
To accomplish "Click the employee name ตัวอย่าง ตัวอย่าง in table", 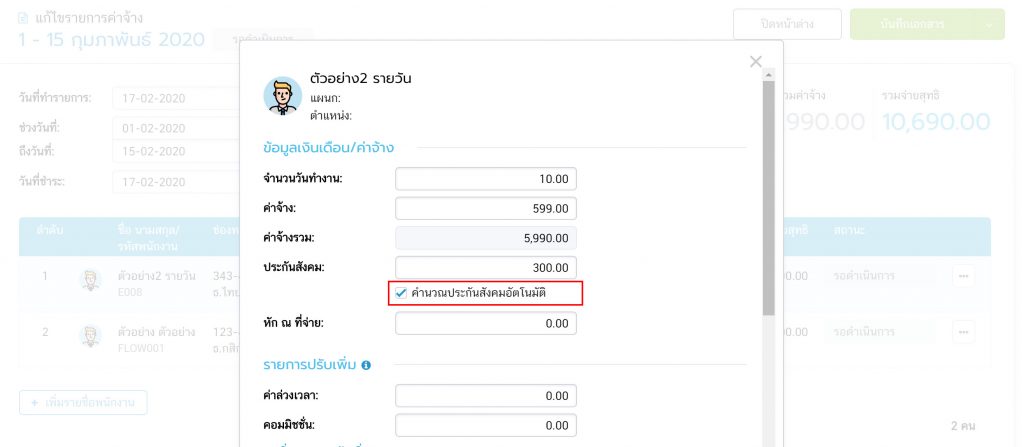I will click(x=157, y=331).
